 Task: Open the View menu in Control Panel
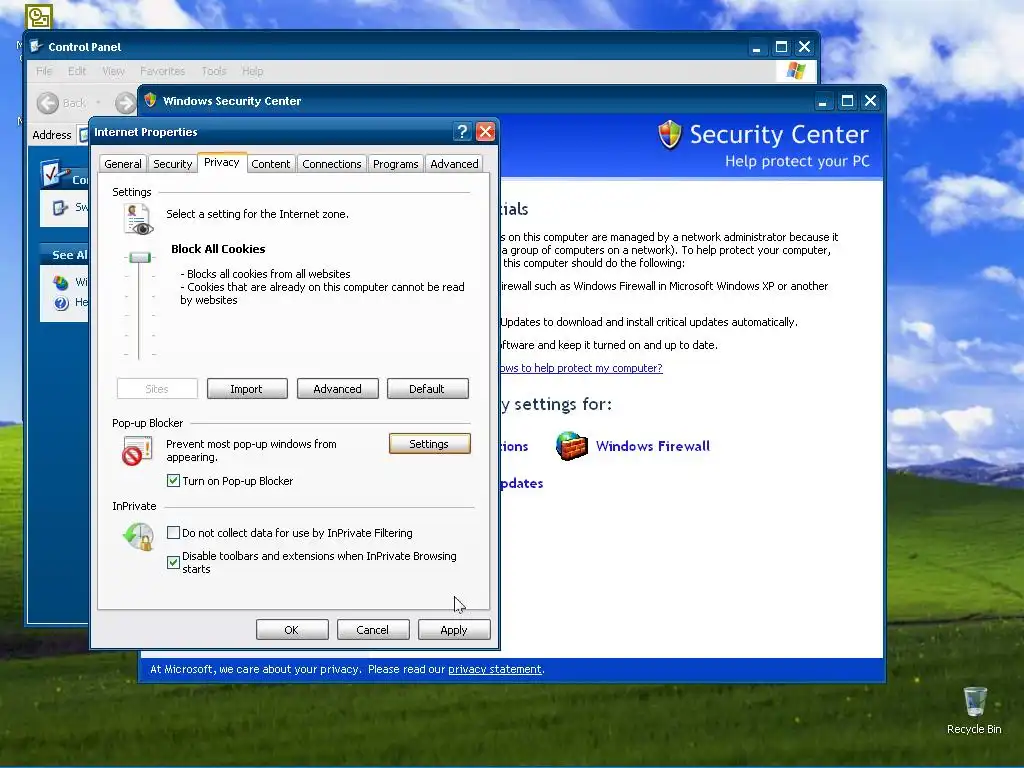[x=113, y=71]
